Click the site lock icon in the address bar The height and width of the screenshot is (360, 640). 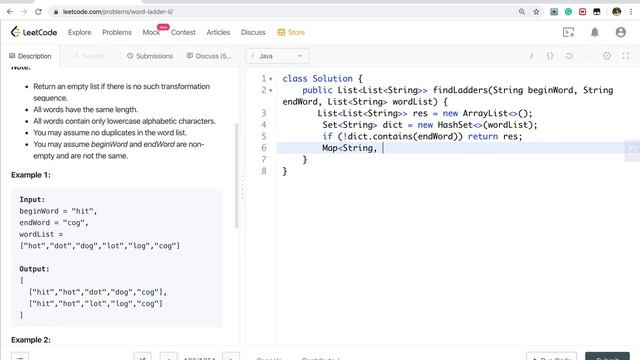coord(56,12)
